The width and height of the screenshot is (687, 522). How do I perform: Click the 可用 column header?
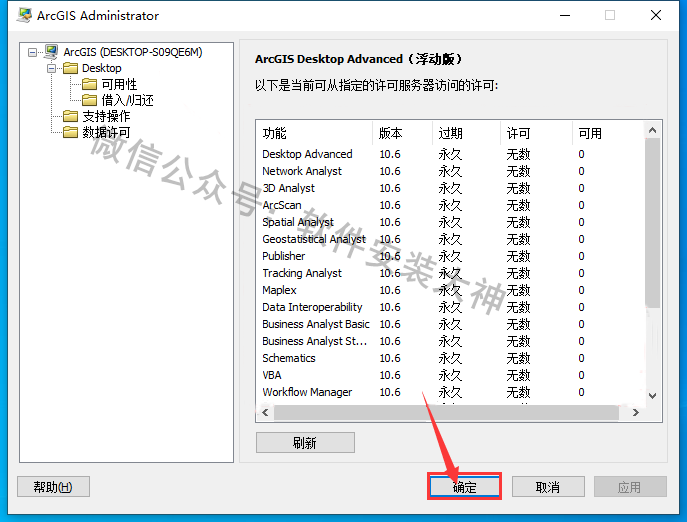tap(608, 133)
